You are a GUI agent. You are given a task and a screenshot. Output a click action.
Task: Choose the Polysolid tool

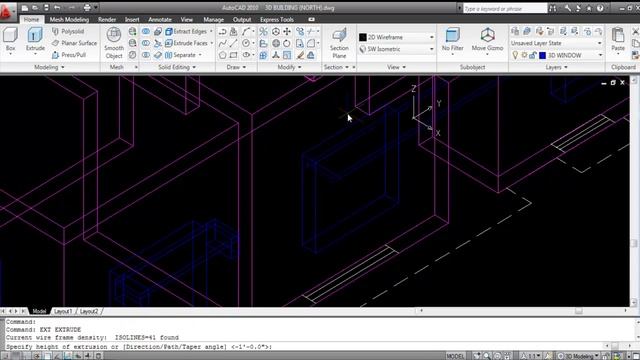pyautogui.click(x=68, y=31)
